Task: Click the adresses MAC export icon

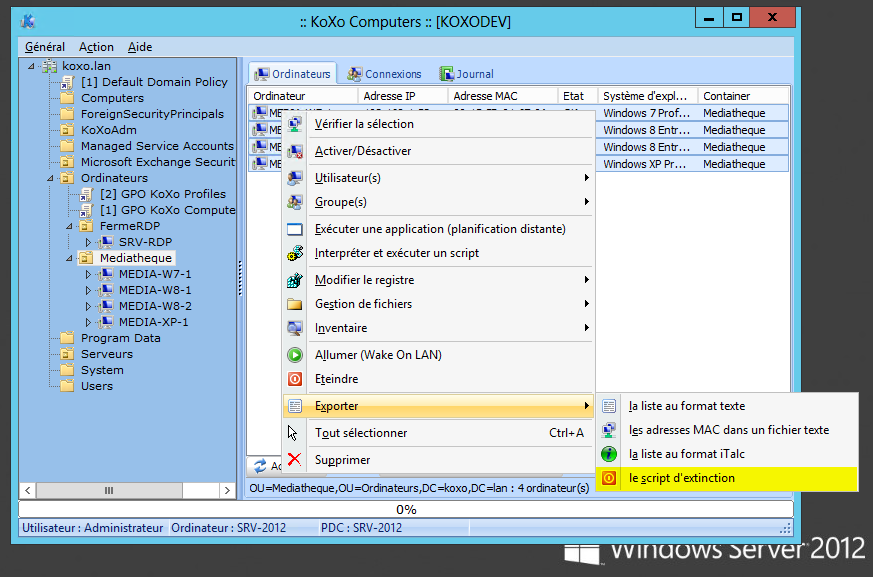Action: [609, 430]
